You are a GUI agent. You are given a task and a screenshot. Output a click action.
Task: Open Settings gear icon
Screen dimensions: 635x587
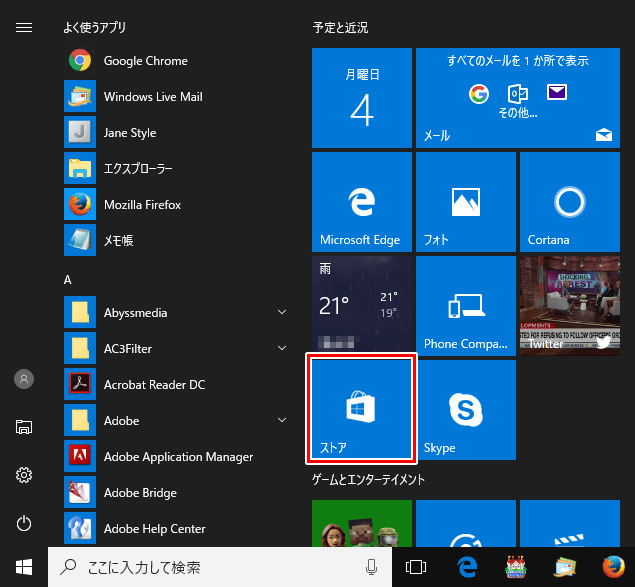tap(24, 475)
